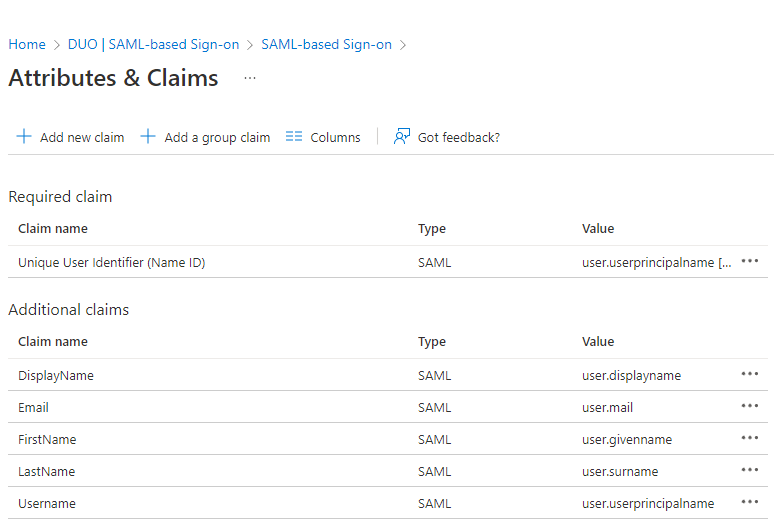The image size is (774, 523).
Task: Select the Unique User Identifier (Name ID) claim row
Action: point(112,263)
